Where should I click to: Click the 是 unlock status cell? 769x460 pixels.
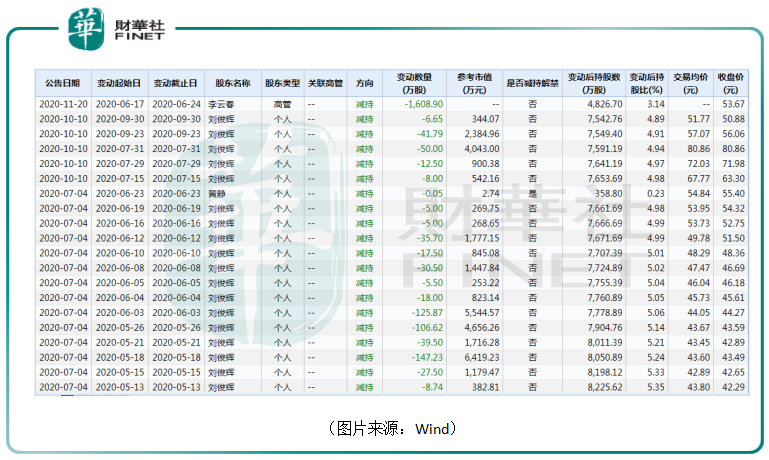[x=533, y=193]
